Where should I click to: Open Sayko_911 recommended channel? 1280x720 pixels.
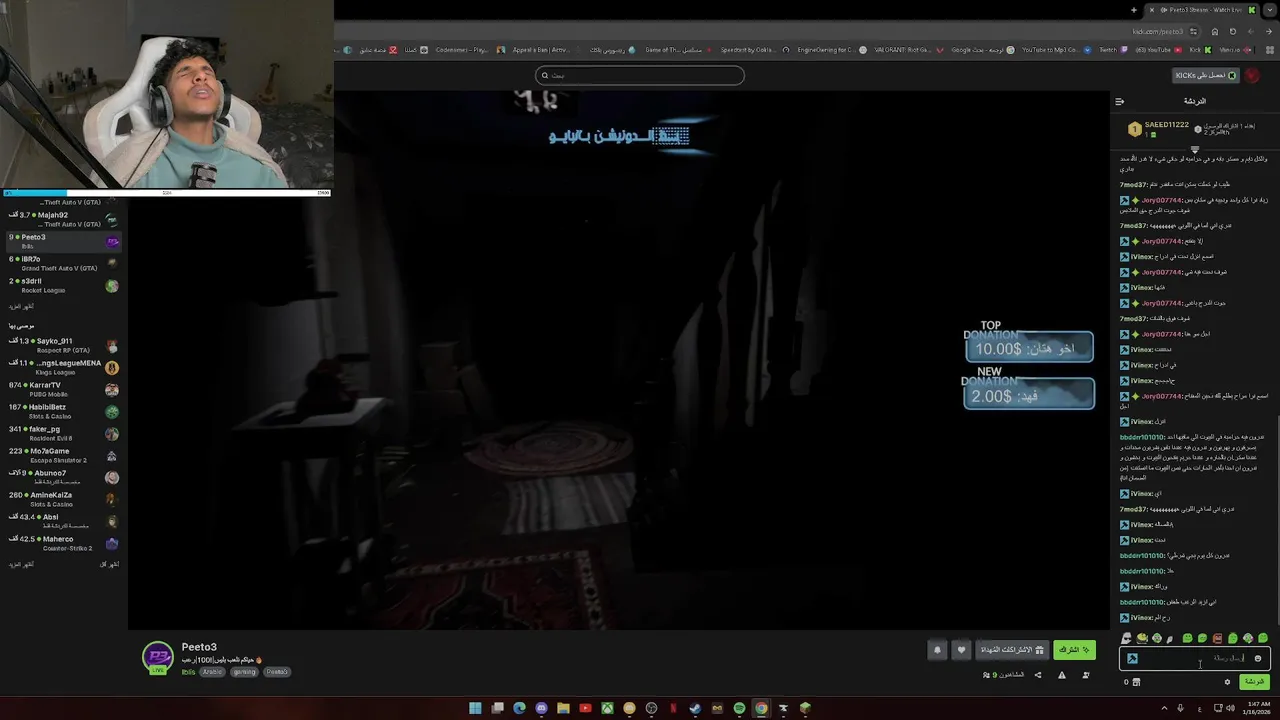(x=64, y=345)
